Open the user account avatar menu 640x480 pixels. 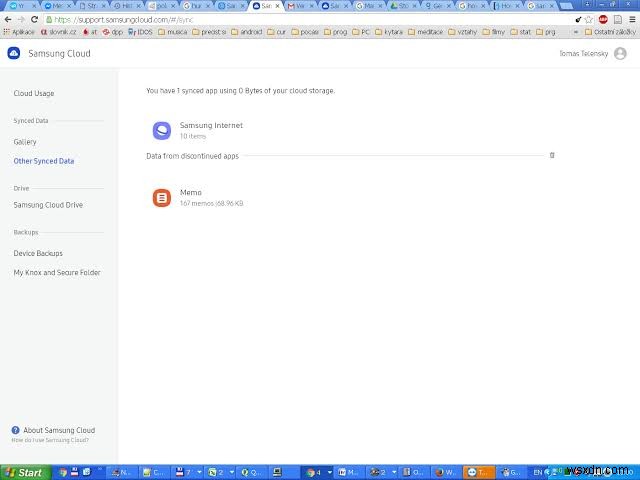pyautogui.click(x=620, y=53)
